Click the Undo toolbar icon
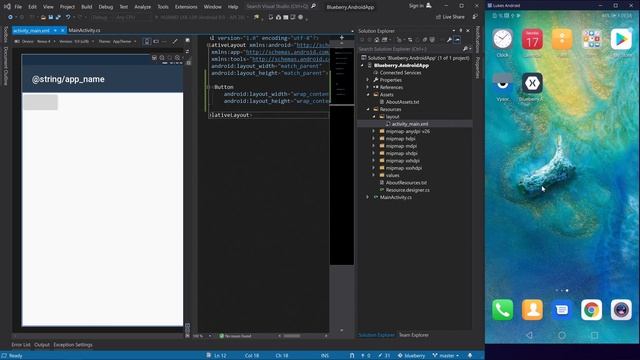The width and height of the screenshot is (640, 360). pos(68,17)
